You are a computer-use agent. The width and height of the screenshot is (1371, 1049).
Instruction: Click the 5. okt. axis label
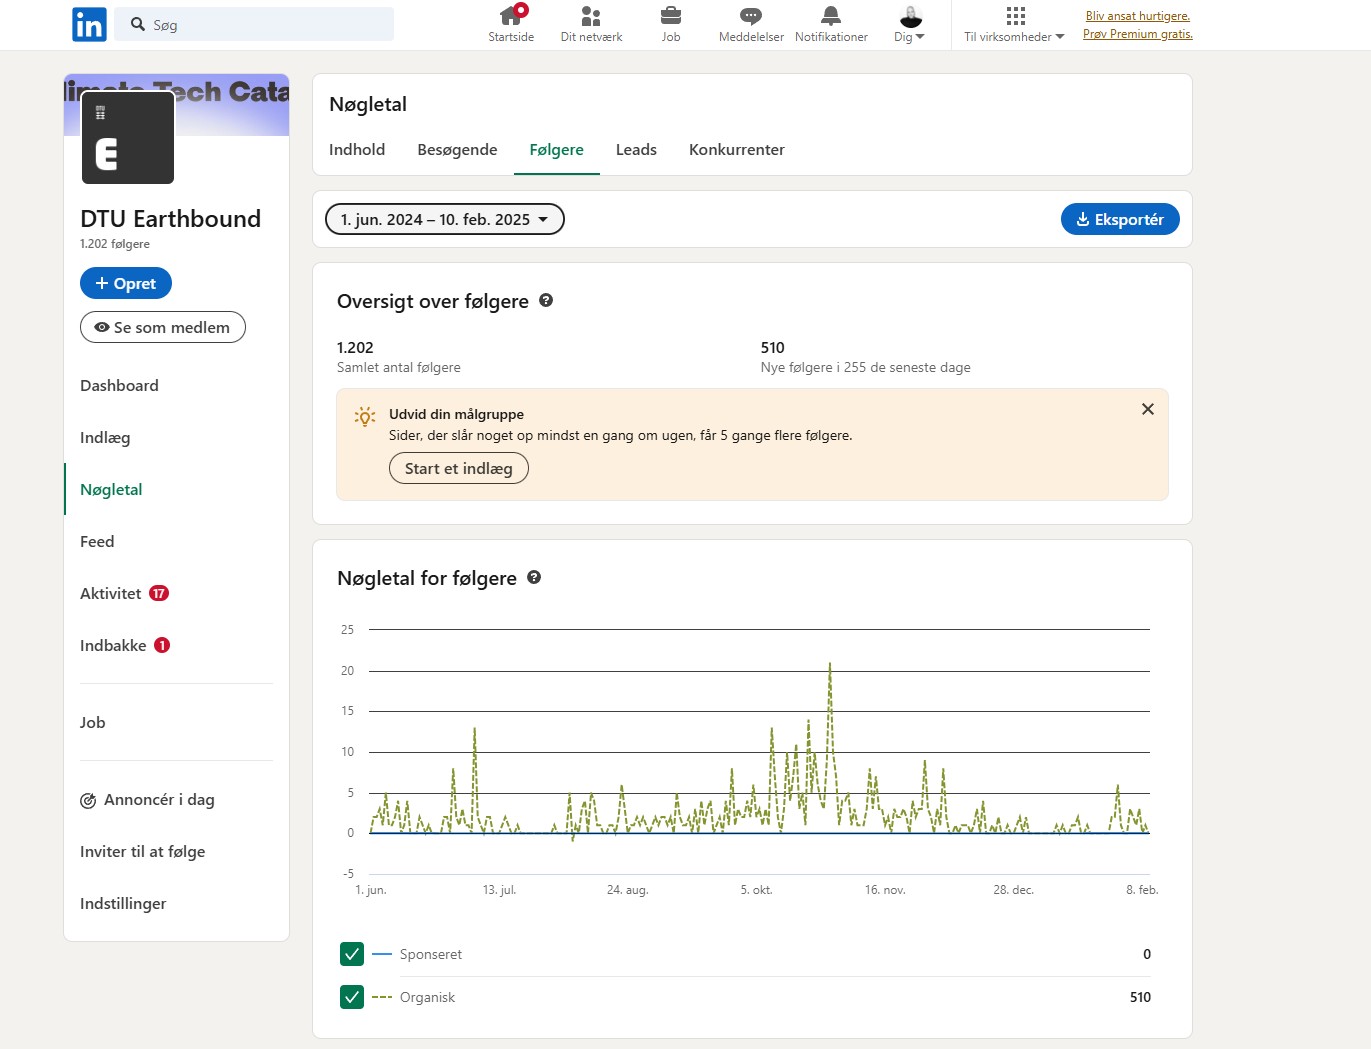pyautogui.click(x=756, y=890)
